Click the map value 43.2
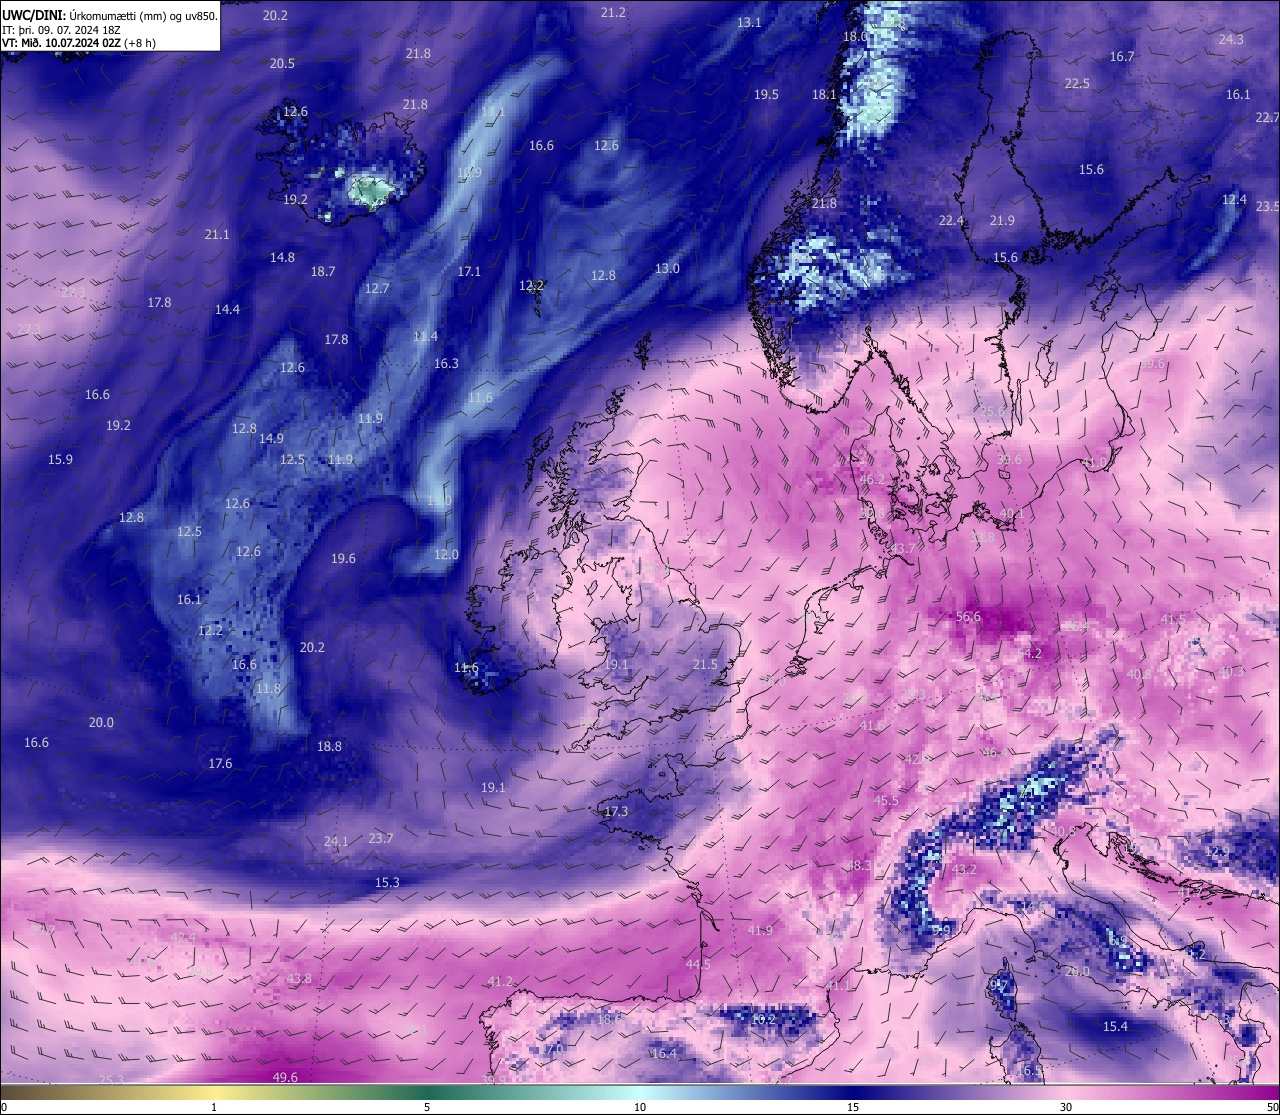1280x1115 pixels. (x=964, y=870)
